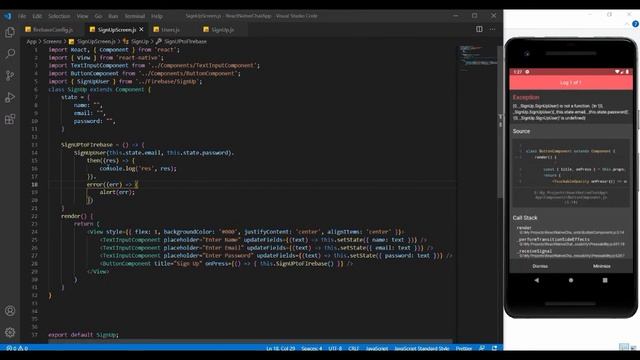Viewport: 640px width, 360px height.
Task: Open the View menu
Action: click(82, 16)
